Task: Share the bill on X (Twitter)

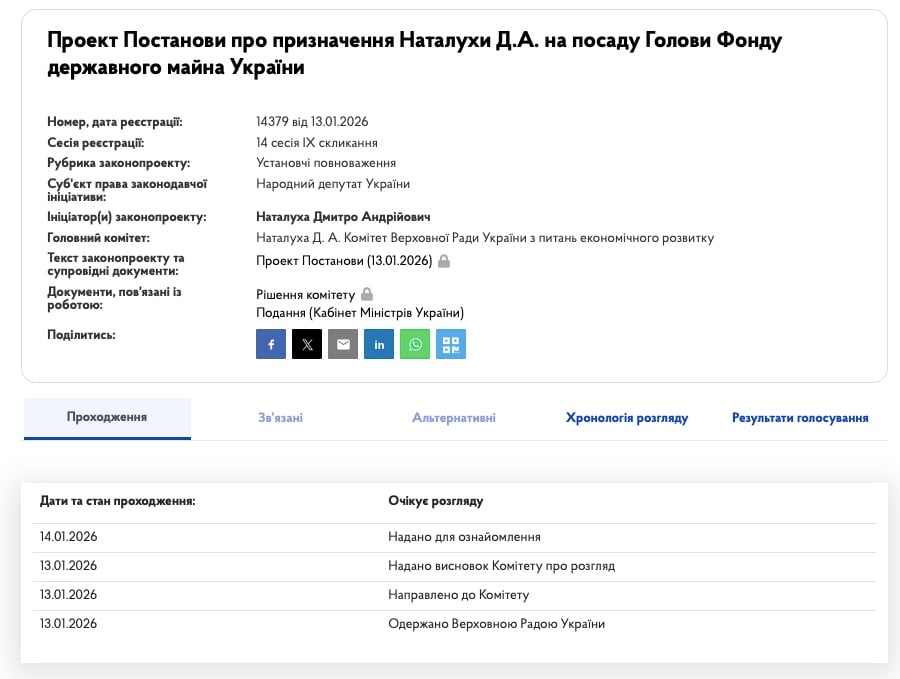Action: click(307, 344)
